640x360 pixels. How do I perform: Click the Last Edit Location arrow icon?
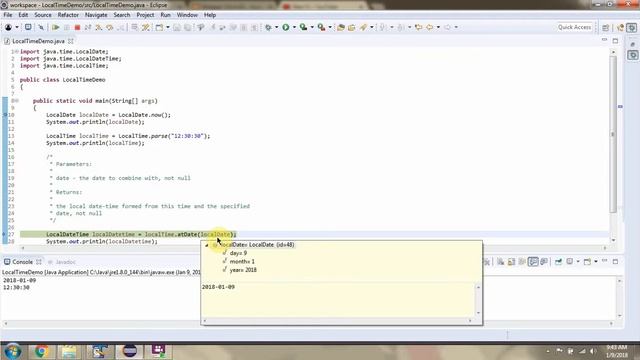pyautogui.click(x=418, y=27)
